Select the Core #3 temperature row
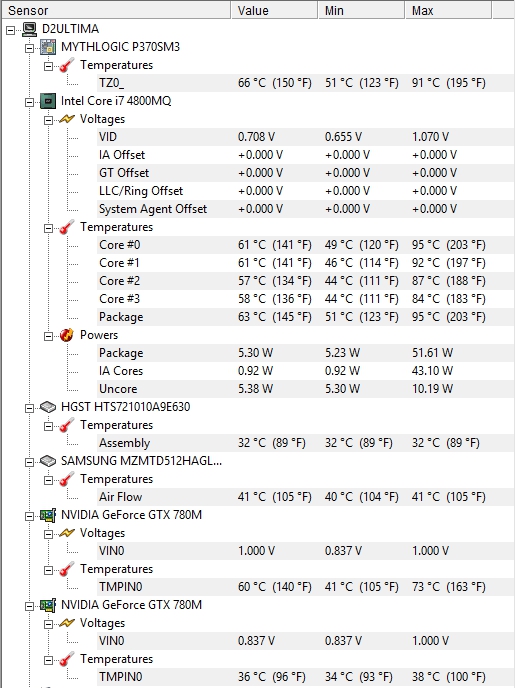 click(306, 299)
